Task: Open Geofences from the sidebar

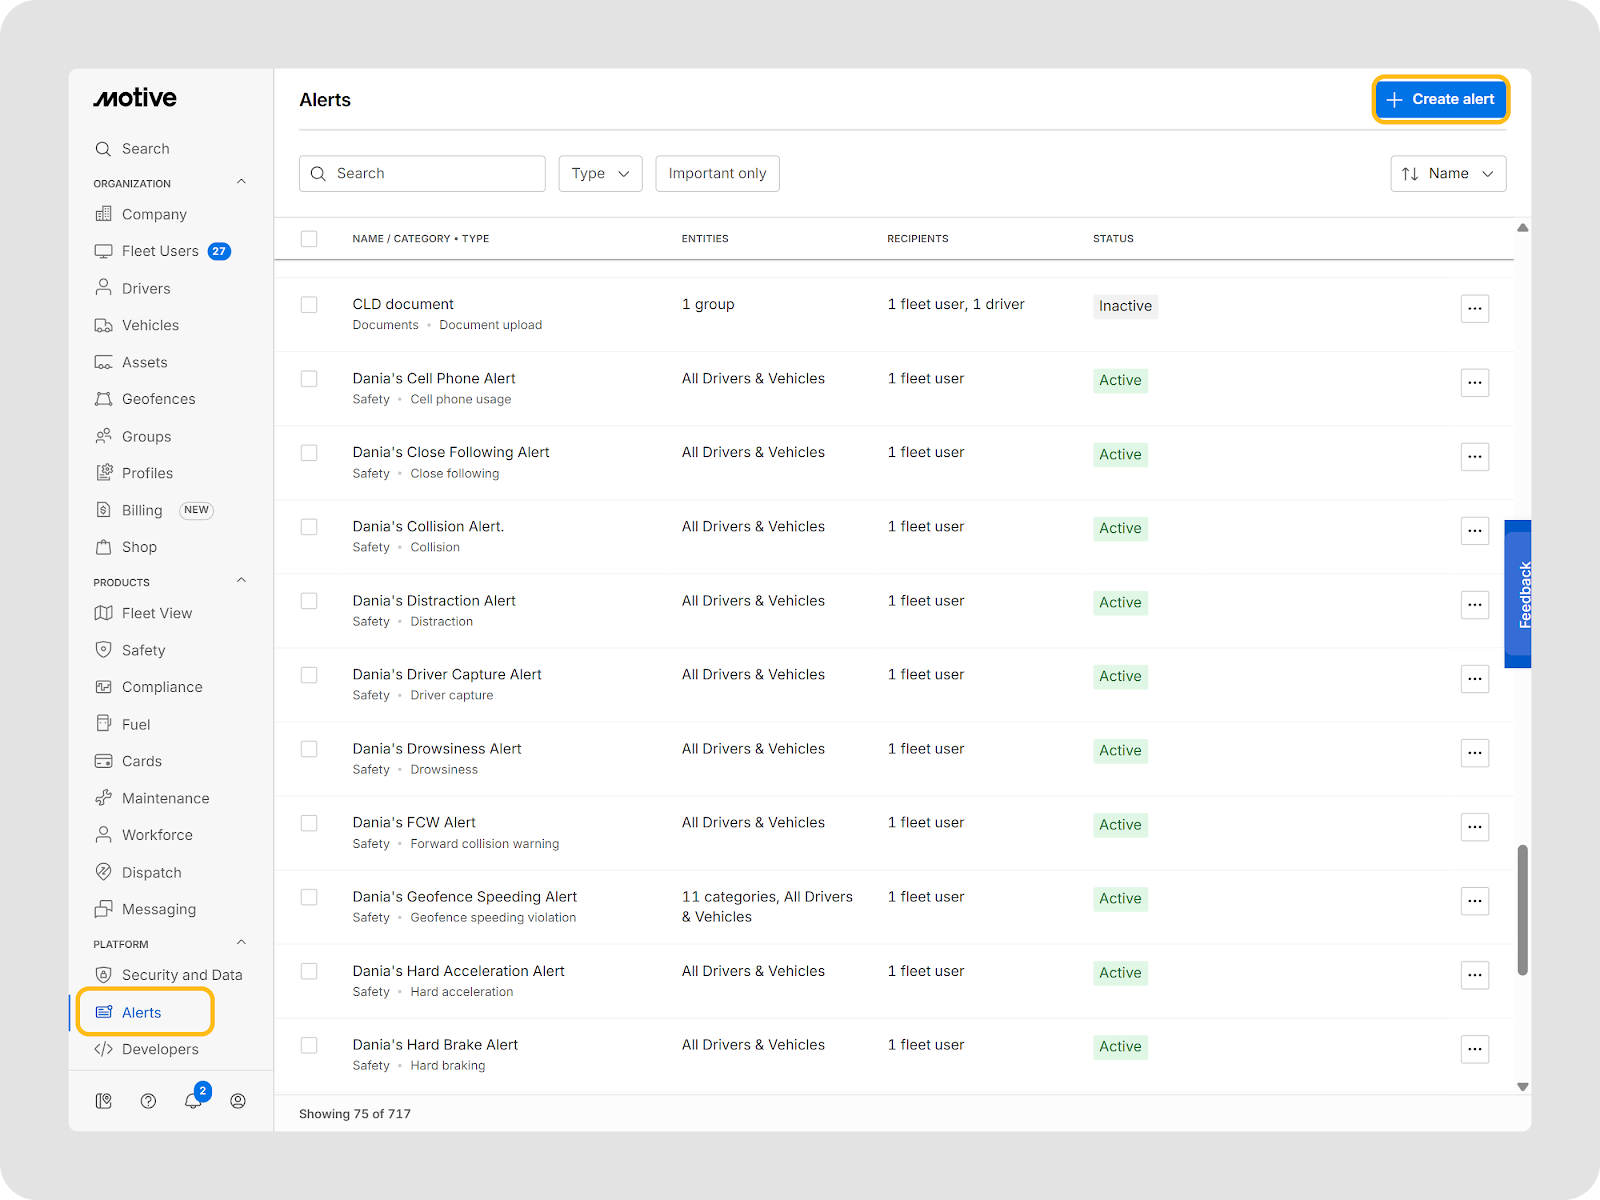Action: [x=158, y=399]
